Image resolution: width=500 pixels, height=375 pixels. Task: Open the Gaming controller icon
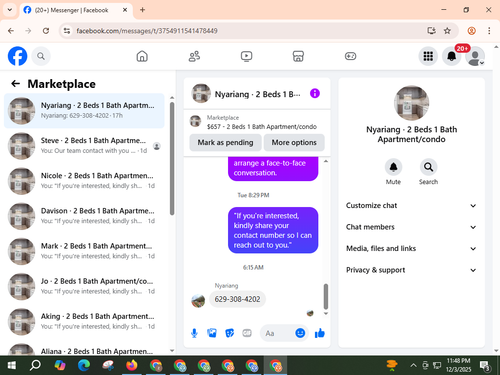[350, 56]
